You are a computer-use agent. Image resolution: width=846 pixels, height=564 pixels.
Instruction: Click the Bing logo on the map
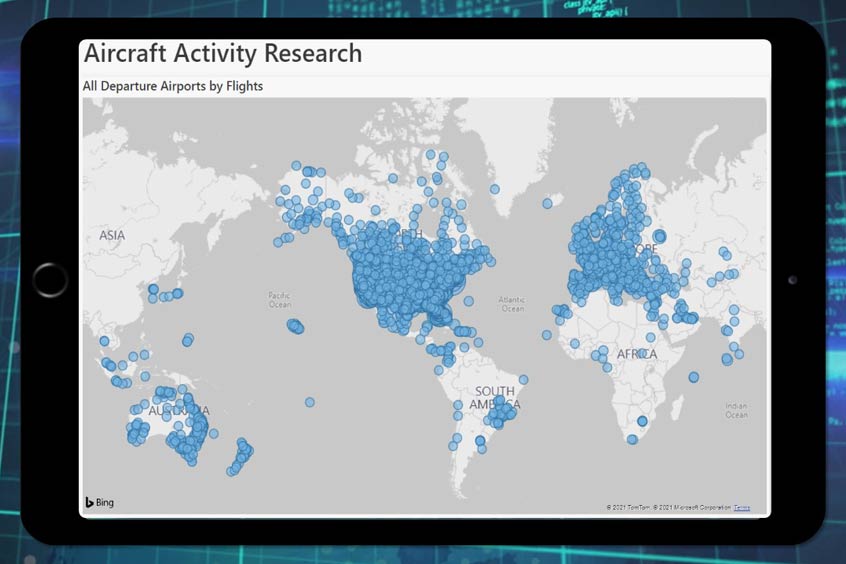[x=99, y=502]
